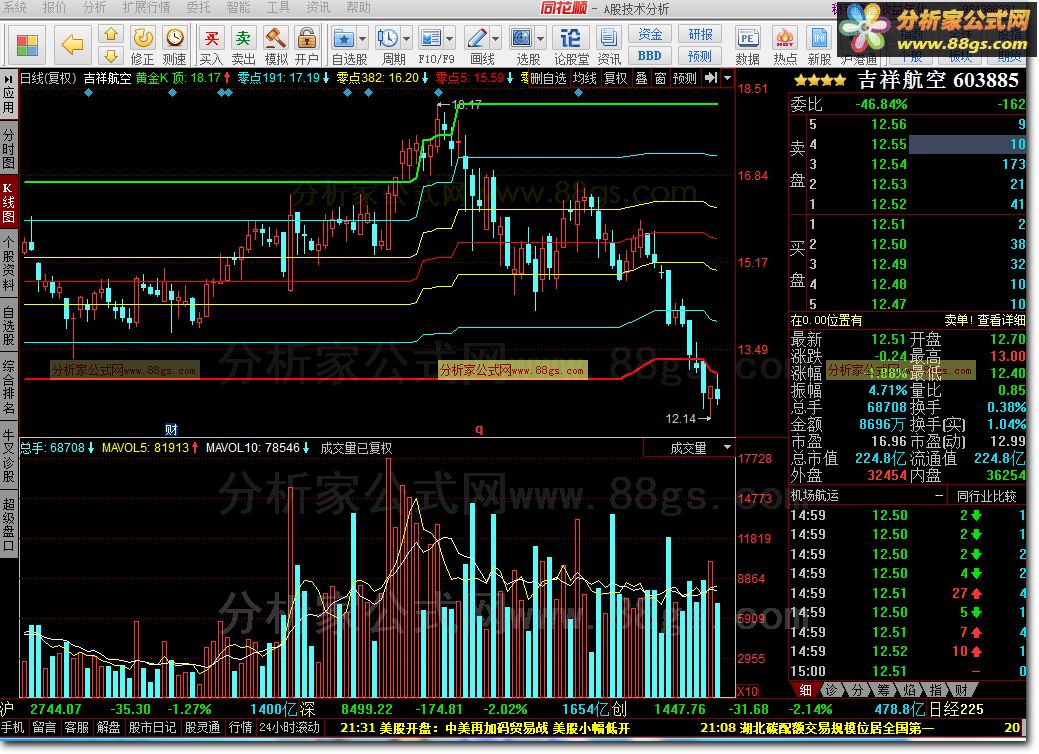
Task: Switch to 分时图 sidebar tab
Action: (9, 148)
